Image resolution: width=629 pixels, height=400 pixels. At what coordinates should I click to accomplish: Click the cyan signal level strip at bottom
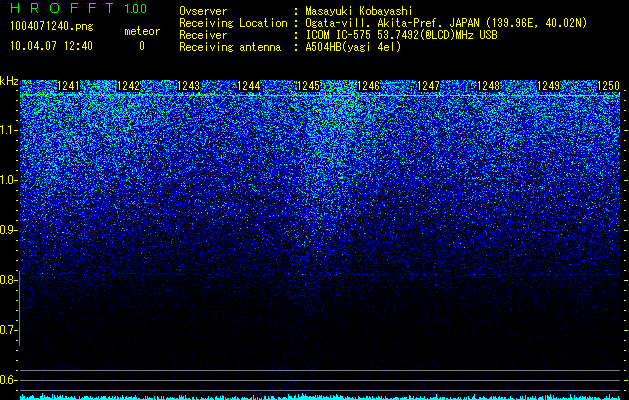(320, 397)
